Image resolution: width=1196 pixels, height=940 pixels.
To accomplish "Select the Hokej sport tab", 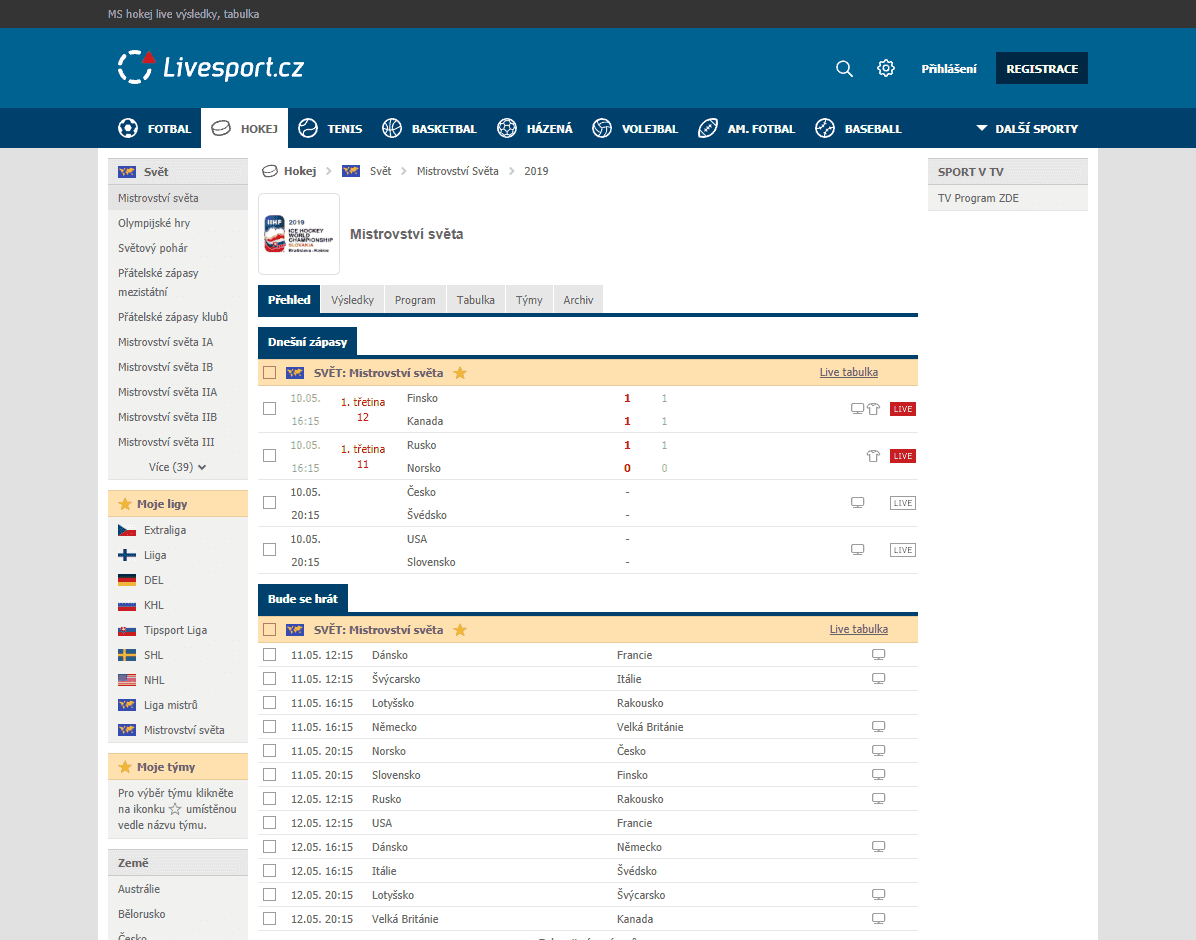I will 244,128.
